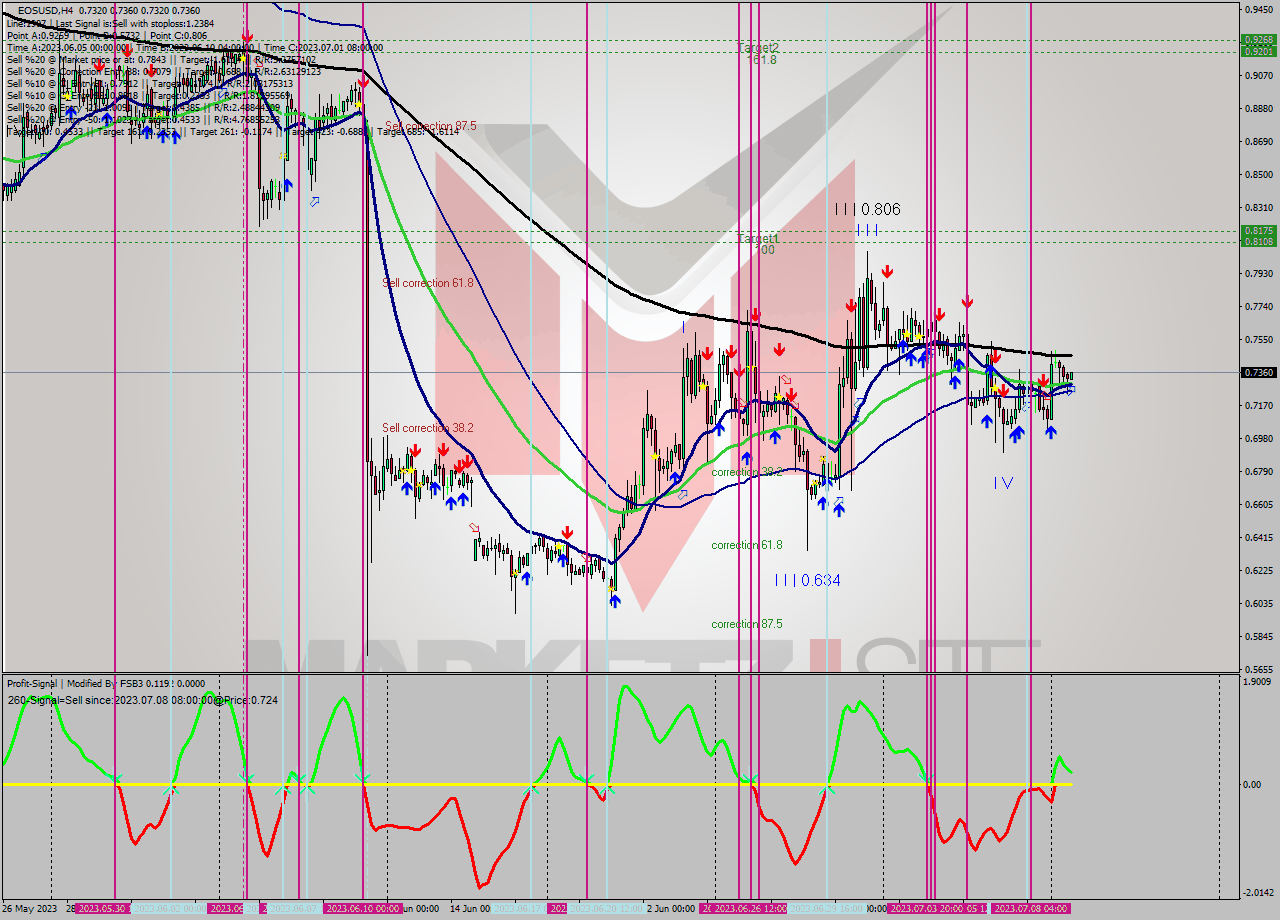Click current price tag 0.7360
This screenshot has height=920, width=1280.
(x=1259, y=372)
